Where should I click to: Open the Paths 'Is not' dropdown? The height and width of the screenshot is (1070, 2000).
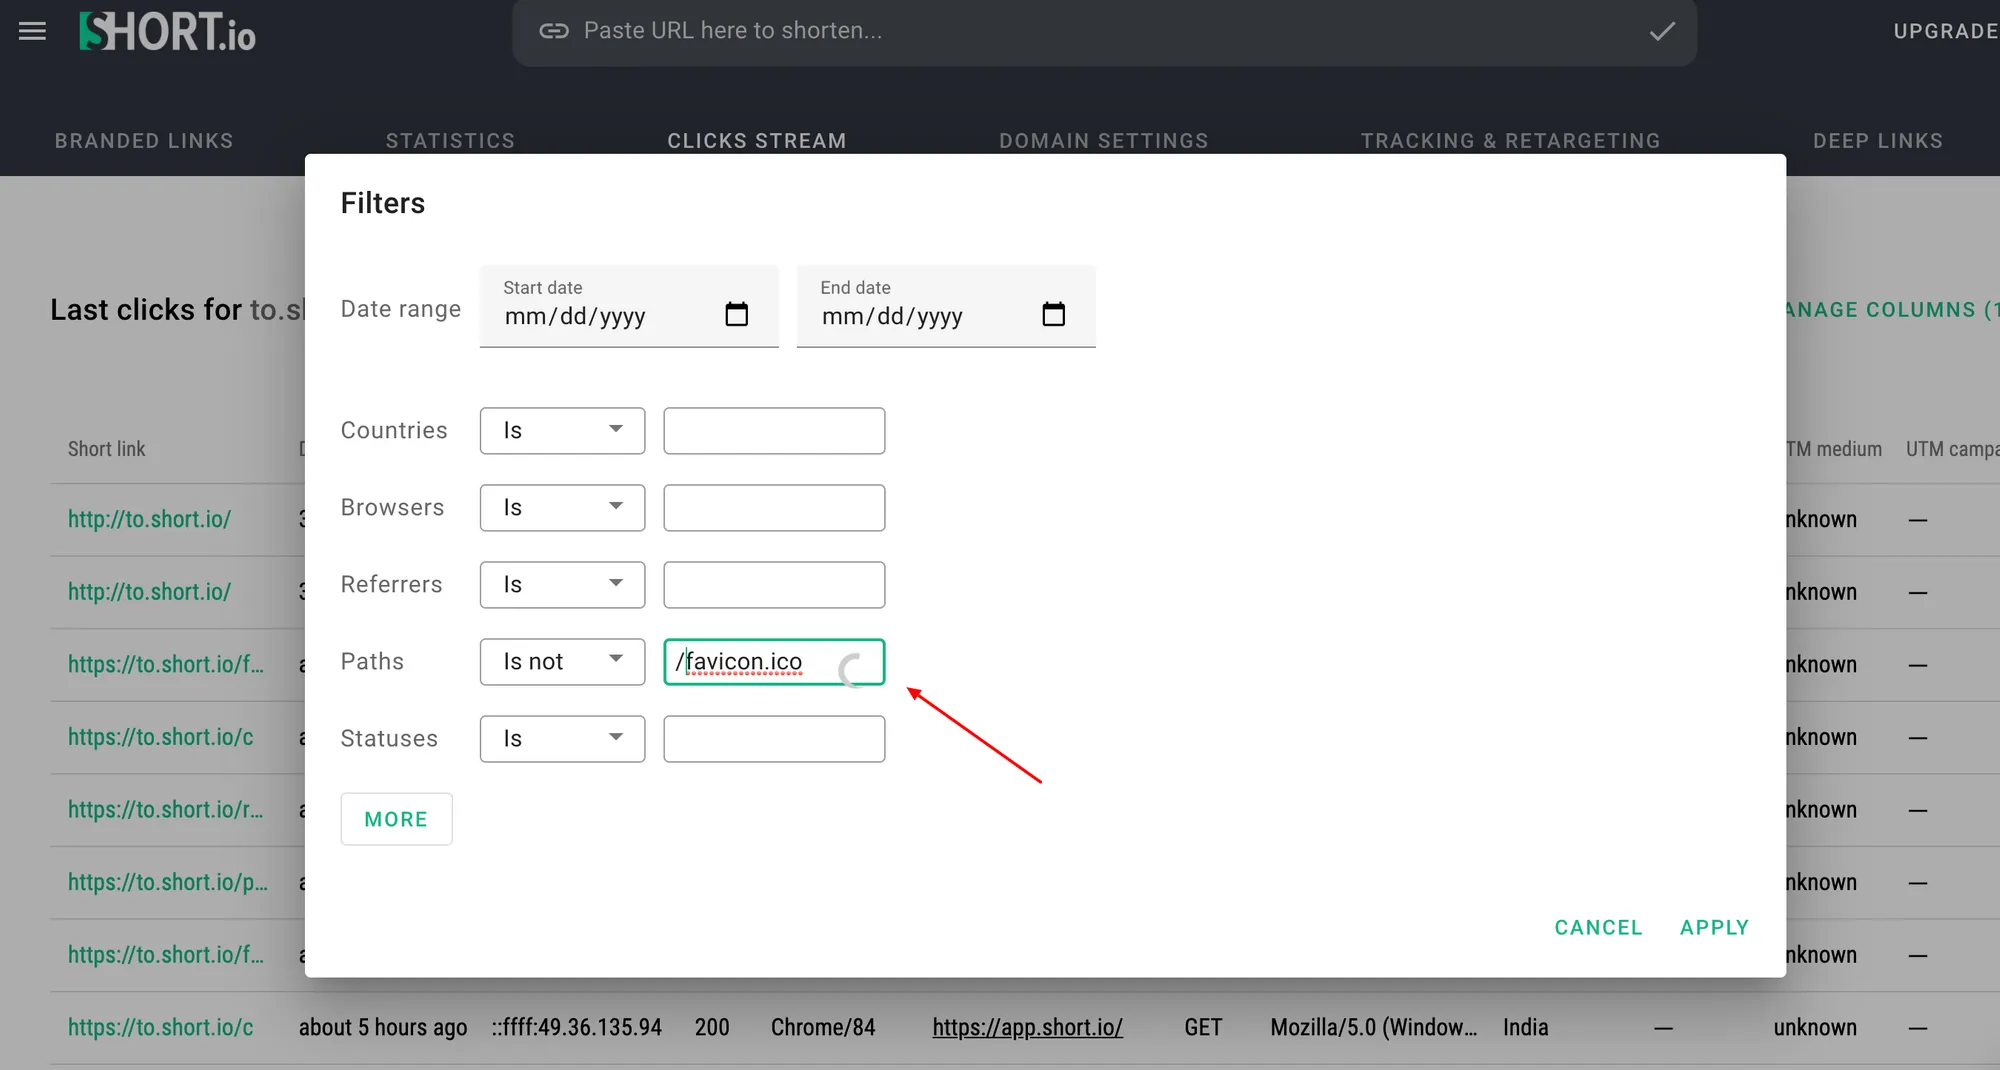pyautogui.click(x=562, y=662)
